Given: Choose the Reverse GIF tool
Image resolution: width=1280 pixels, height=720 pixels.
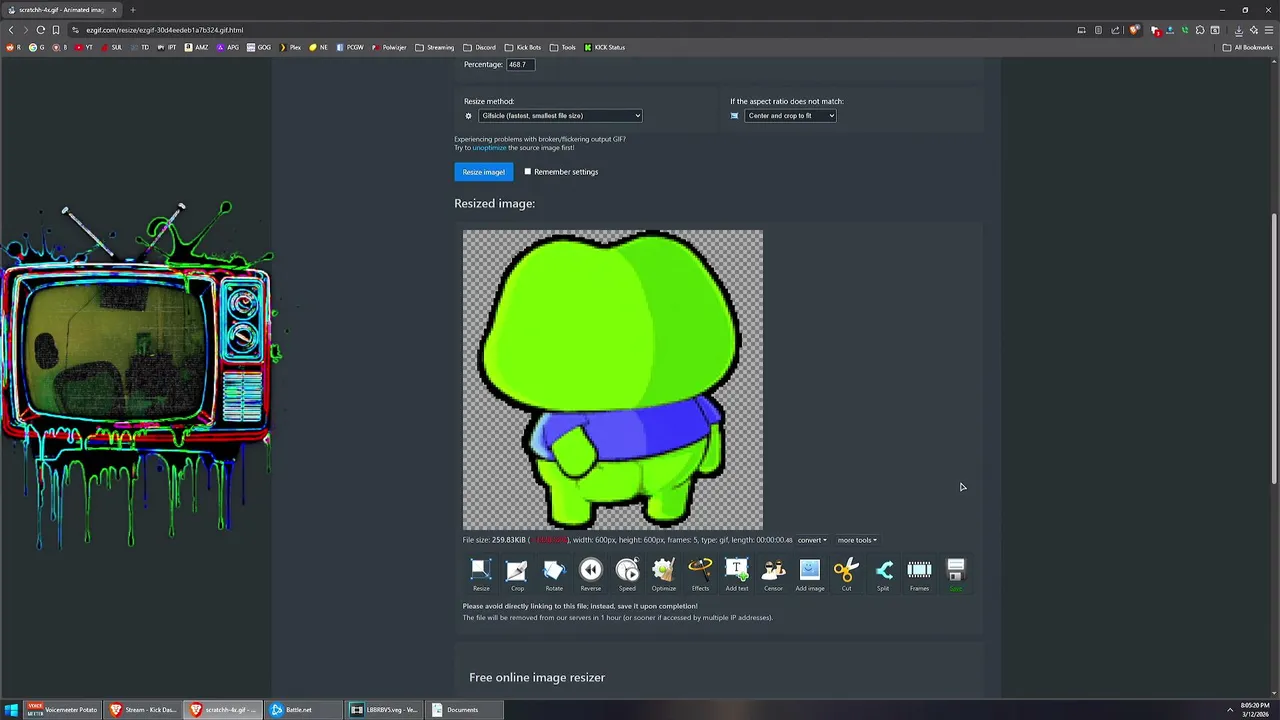Looking at the screenshot, I should pos(591,575).
